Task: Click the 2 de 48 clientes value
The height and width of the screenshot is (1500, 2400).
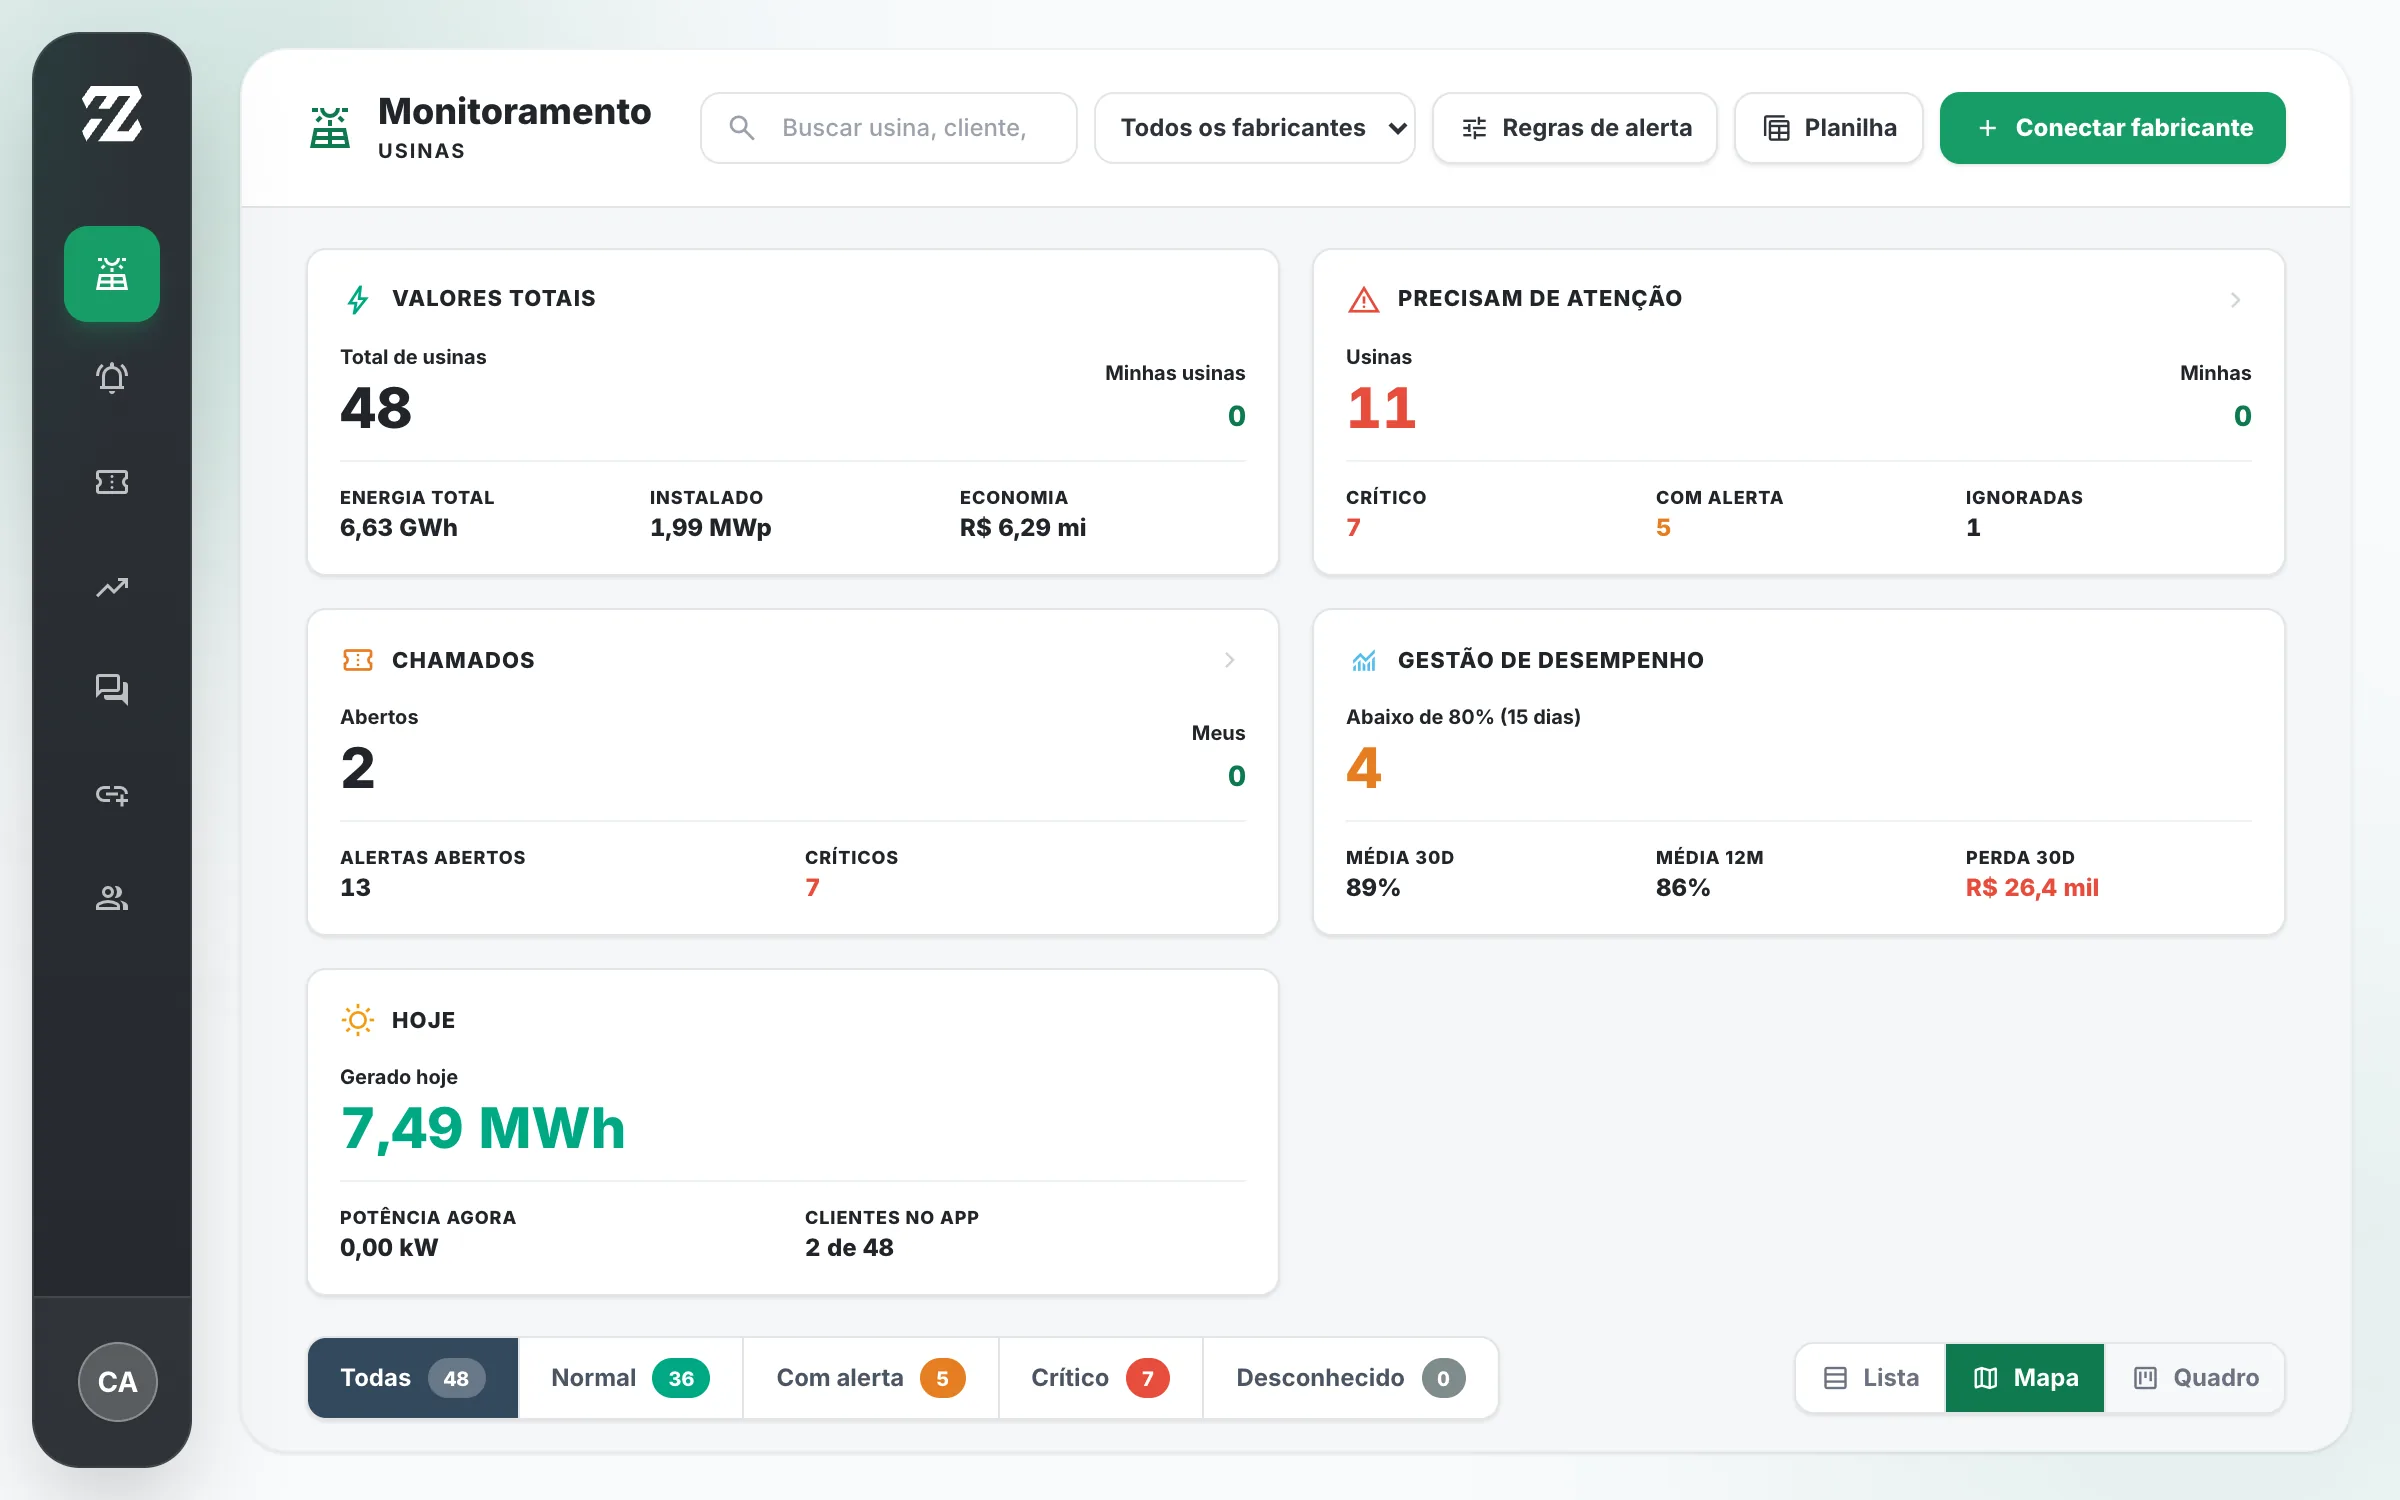Action: [x=849, y=1247]
